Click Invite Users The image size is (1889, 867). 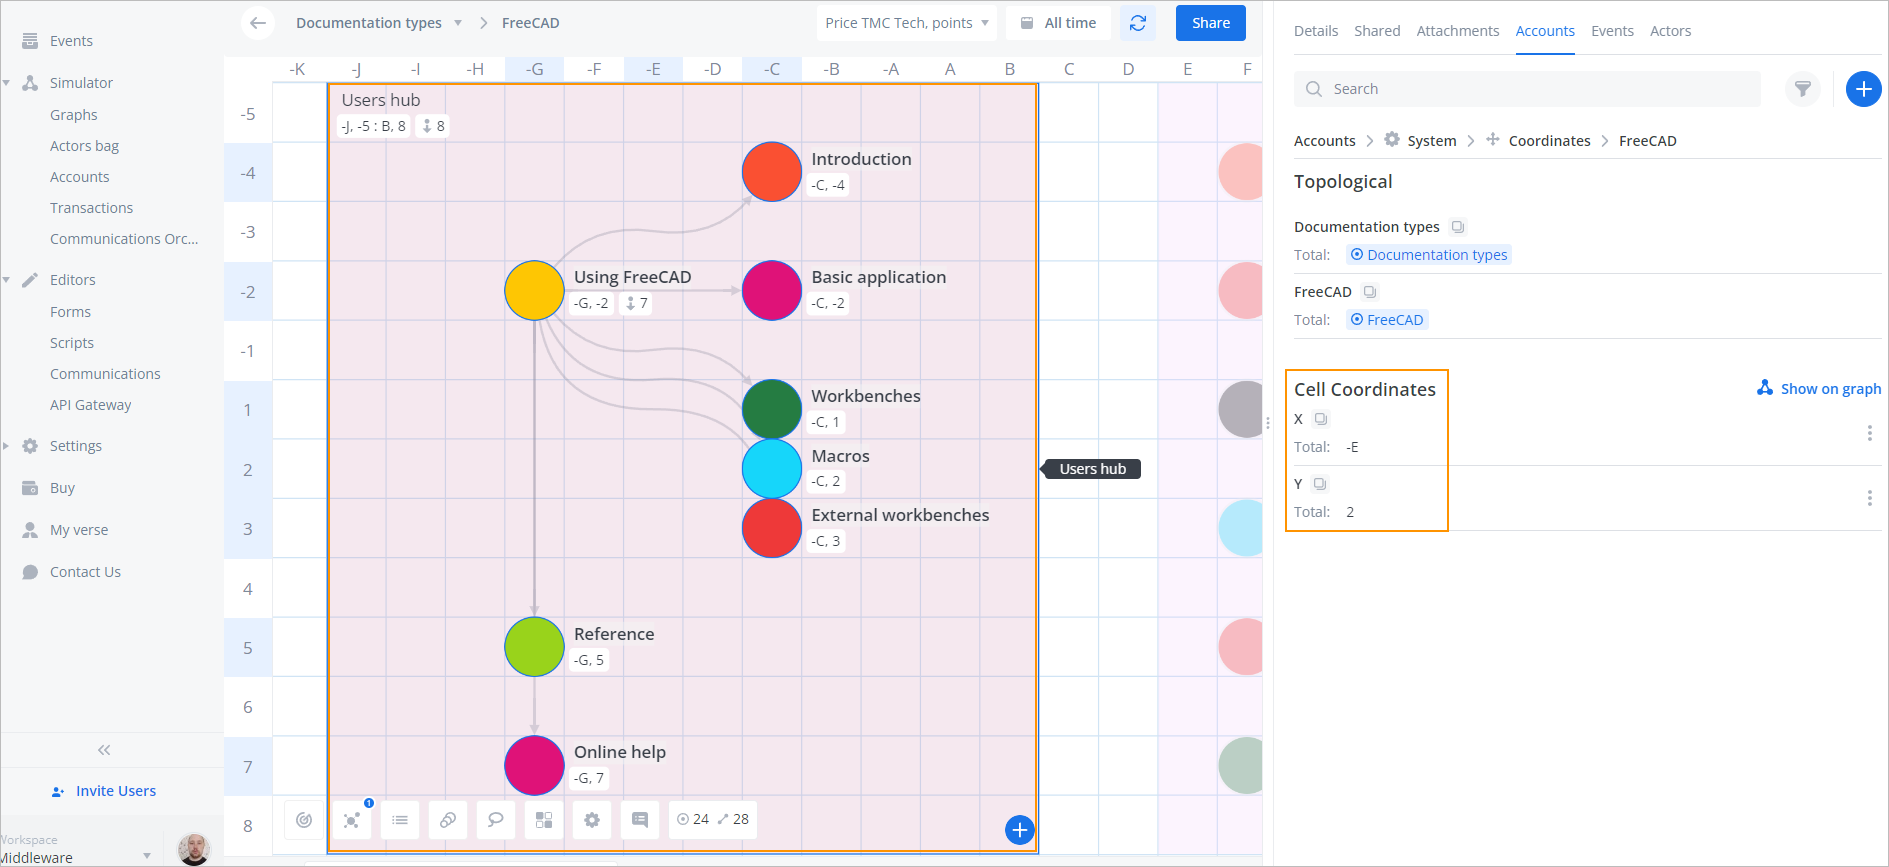(104, 791)
